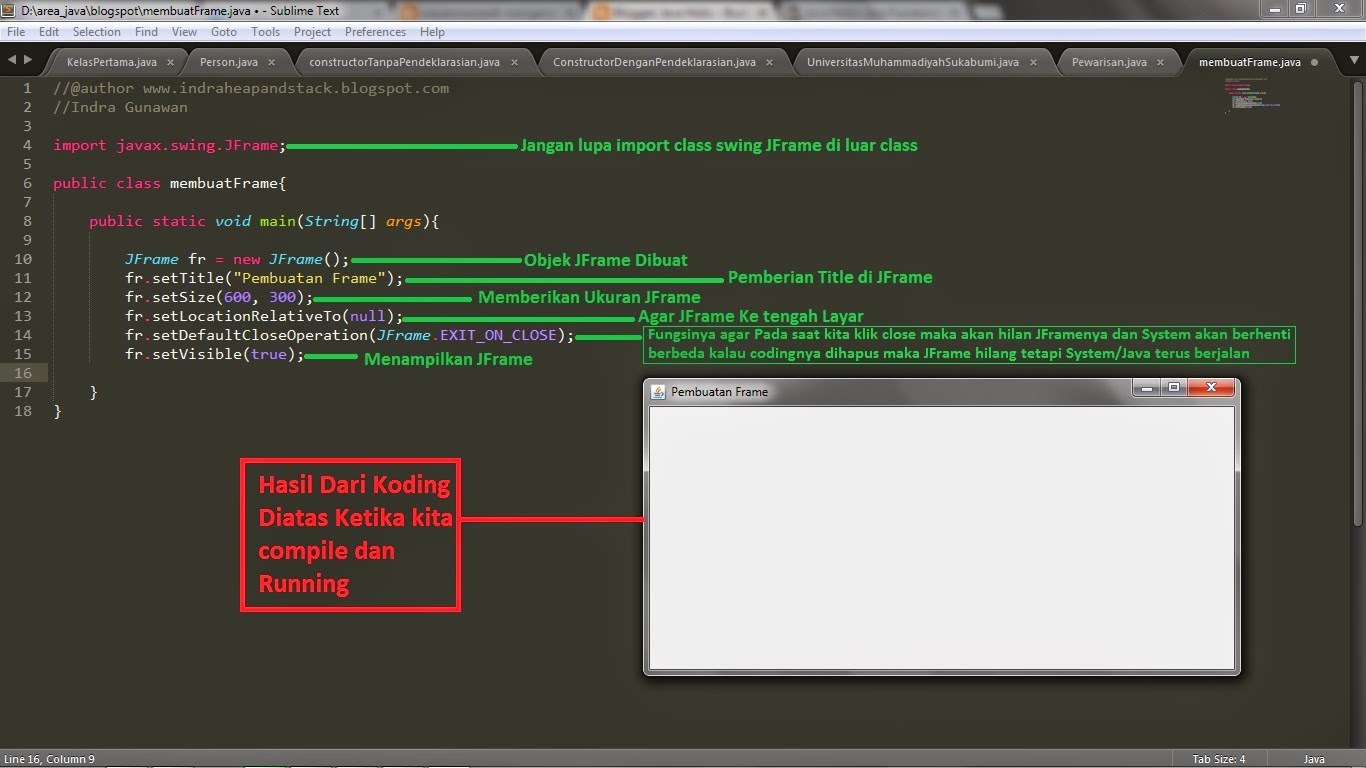The width and height of the screenshot is (1366, 768).
Task: Select the membuatFrame.java tab
Action: [x=1250, y=62]
